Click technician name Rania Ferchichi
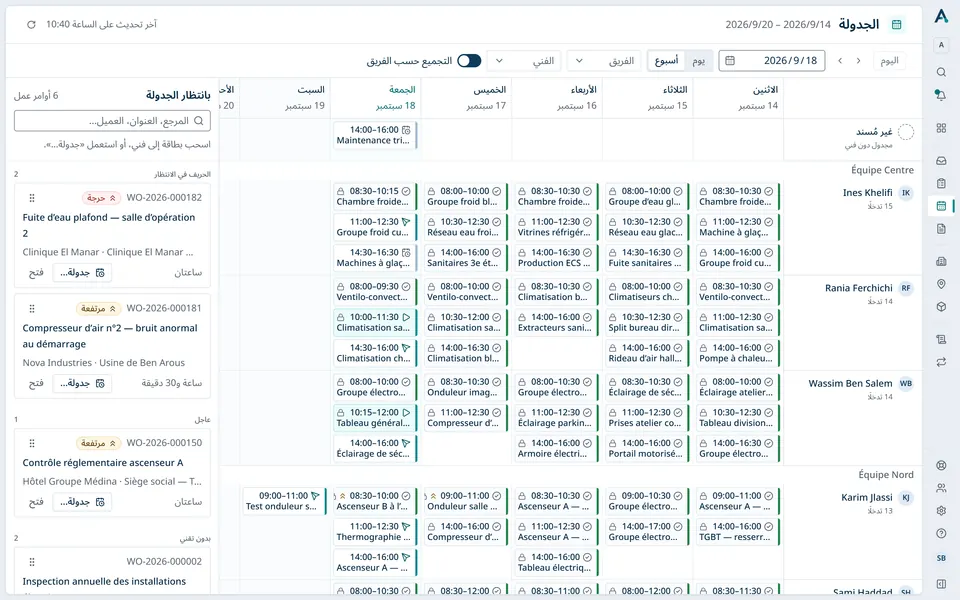Viewport: 960px width, 600px height. point(858,288)
